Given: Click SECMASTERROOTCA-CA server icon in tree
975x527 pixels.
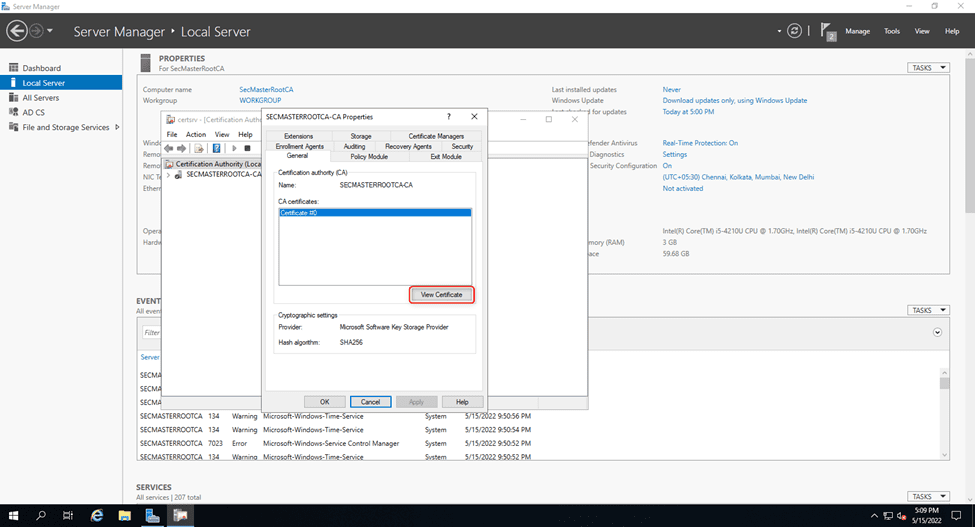Looking at the screenshot, I should click(178, 175).
